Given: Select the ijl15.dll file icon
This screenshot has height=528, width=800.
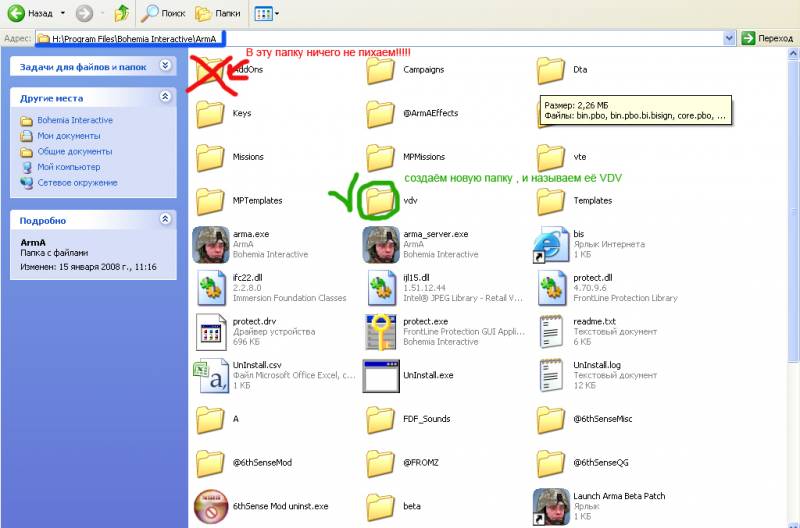Looking at the screenshot, I should 381,288.
